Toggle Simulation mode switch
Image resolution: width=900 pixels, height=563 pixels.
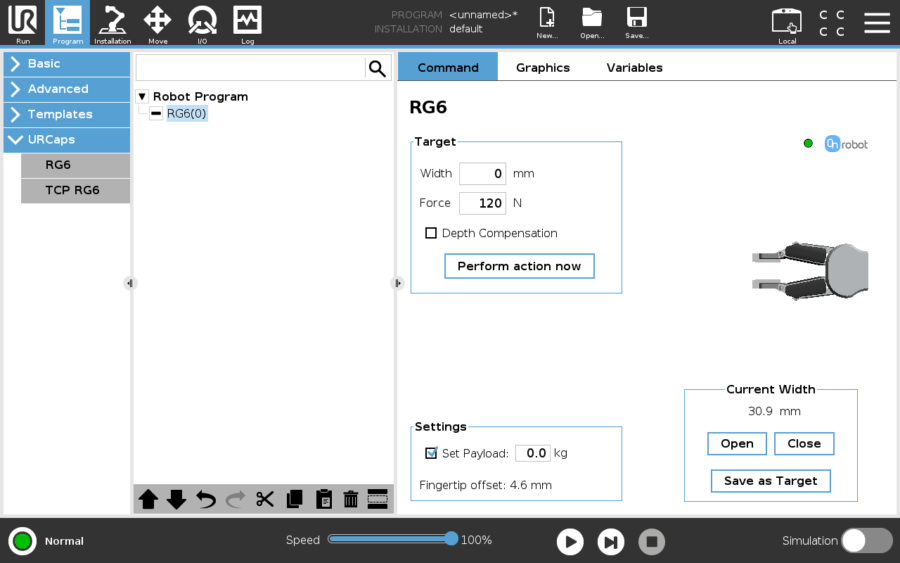click(866, 541)
